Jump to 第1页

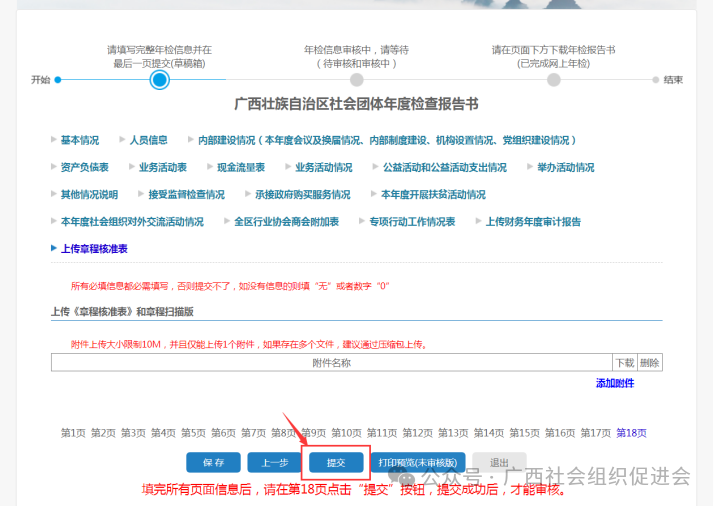point(73,433)
